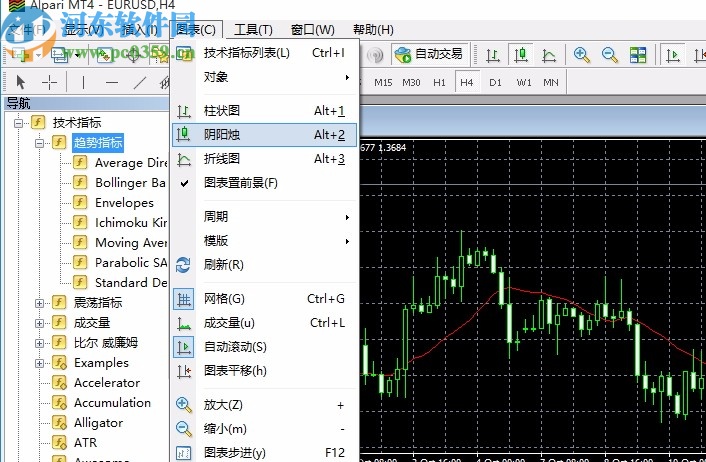Select the crosshair tool
Image resolution: width=706 pixels, height=462 pixels.
click(49, 82)
